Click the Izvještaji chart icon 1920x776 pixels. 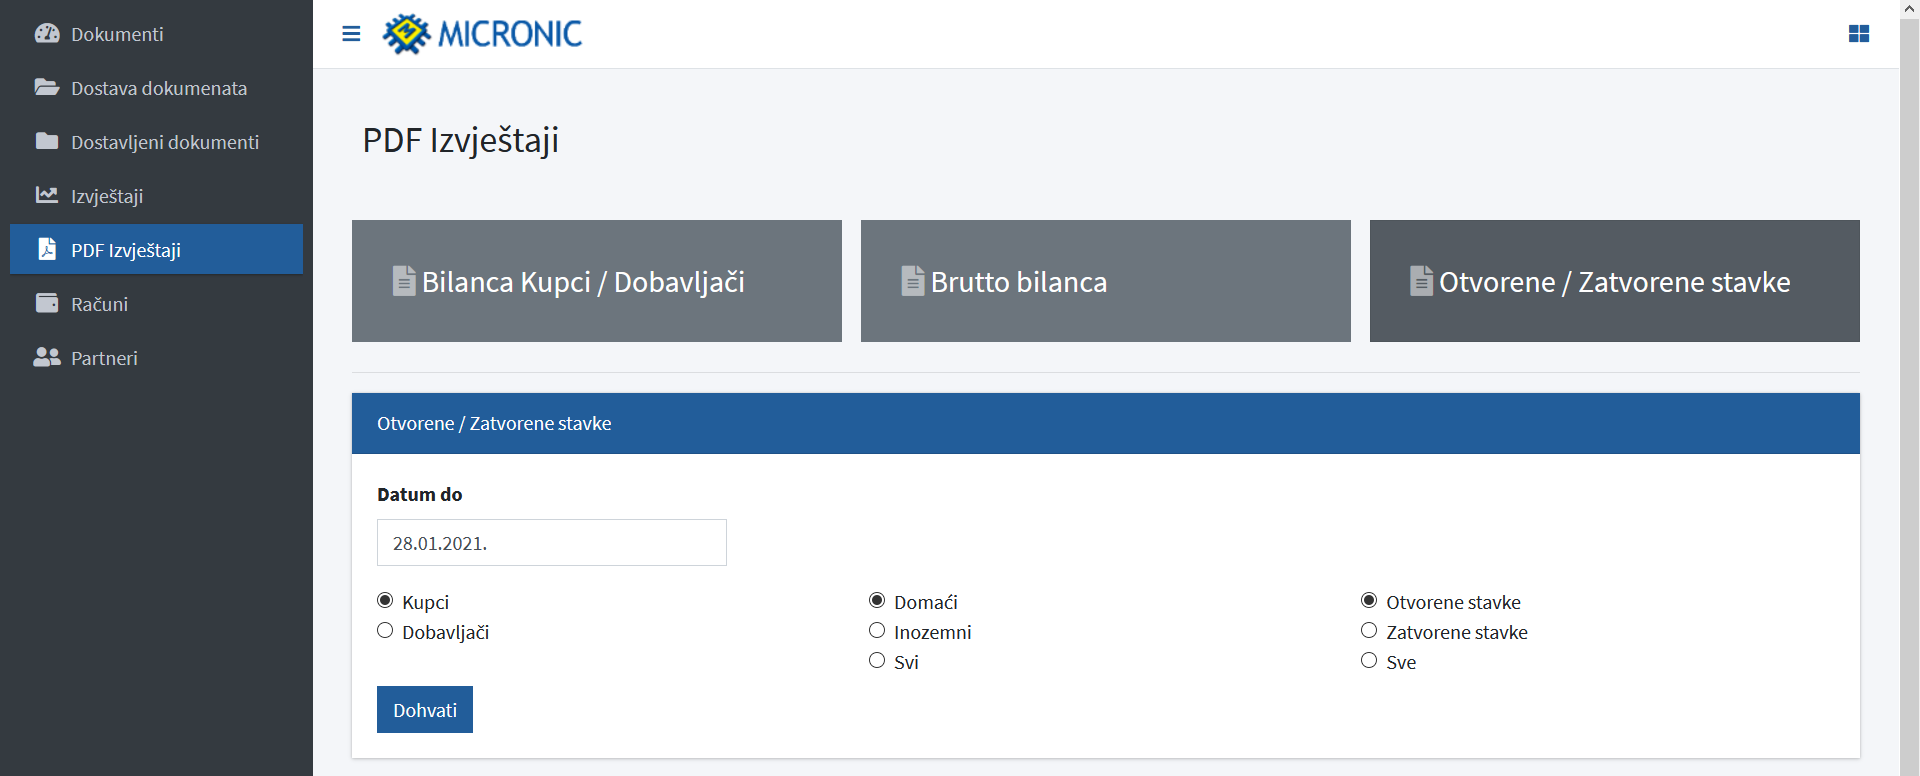pyautogui.click(x=47, y=195)
